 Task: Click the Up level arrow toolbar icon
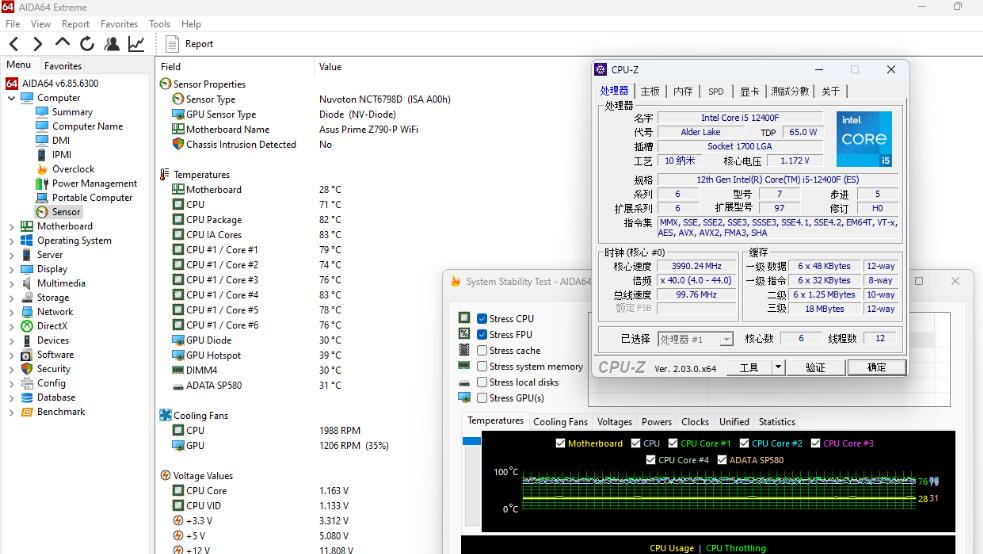coord(62,43)
